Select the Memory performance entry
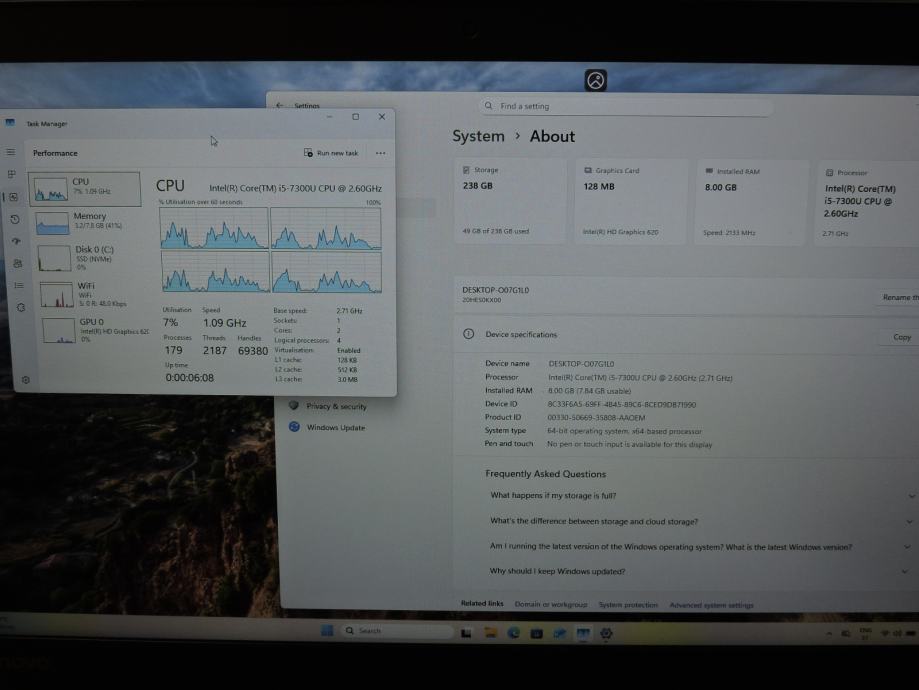Image resolution: width=919 pixels, height=690 pixels. click(x=88, y=222)
